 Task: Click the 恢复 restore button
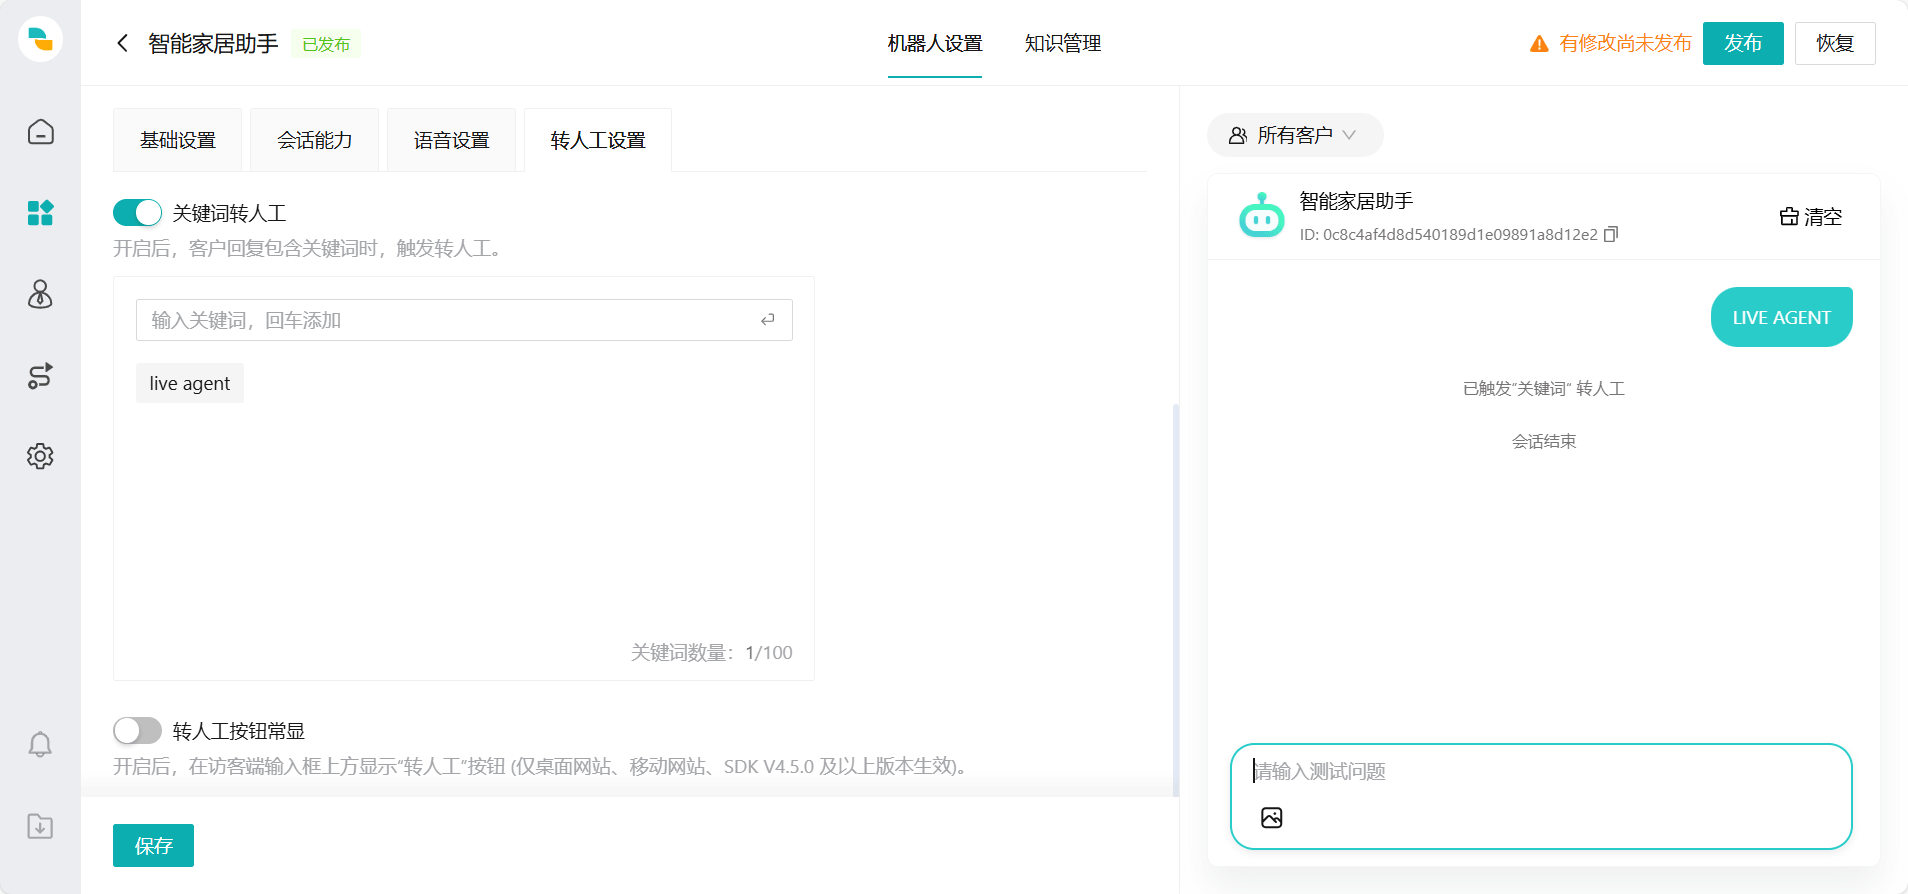pos(1835,43)
